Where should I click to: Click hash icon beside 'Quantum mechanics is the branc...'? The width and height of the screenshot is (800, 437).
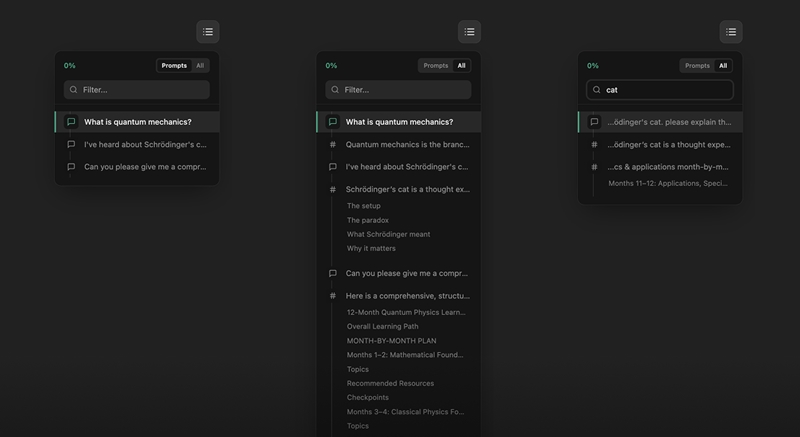[333, 144]
